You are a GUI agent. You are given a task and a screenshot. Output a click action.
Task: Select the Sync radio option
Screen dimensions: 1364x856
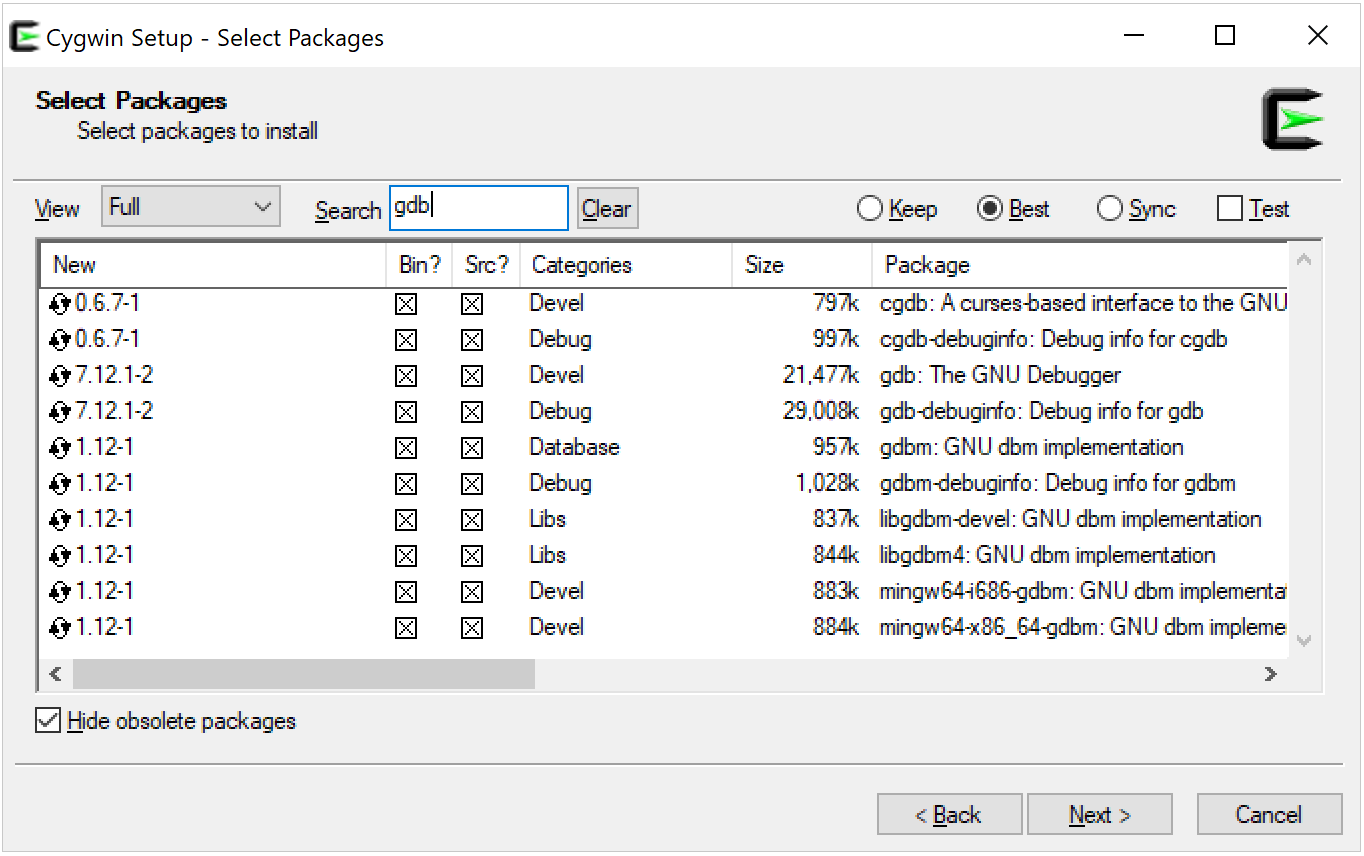click(x=1109, y=209)
